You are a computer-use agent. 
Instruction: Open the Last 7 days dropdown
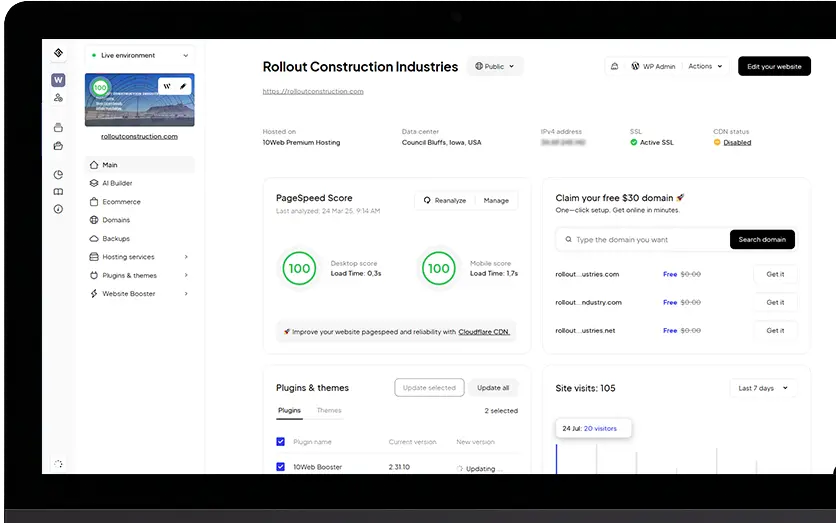tap(763, 388)
